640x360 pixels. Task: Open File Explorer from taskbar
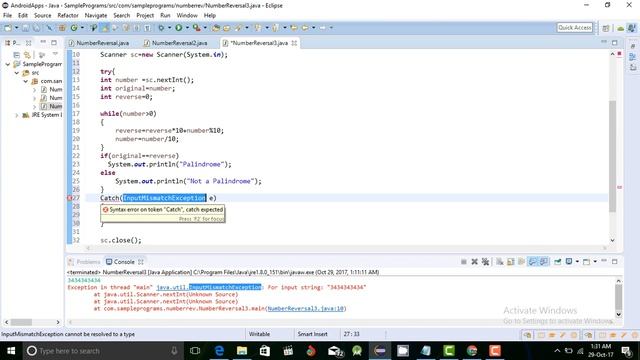[x=242, y=351]
